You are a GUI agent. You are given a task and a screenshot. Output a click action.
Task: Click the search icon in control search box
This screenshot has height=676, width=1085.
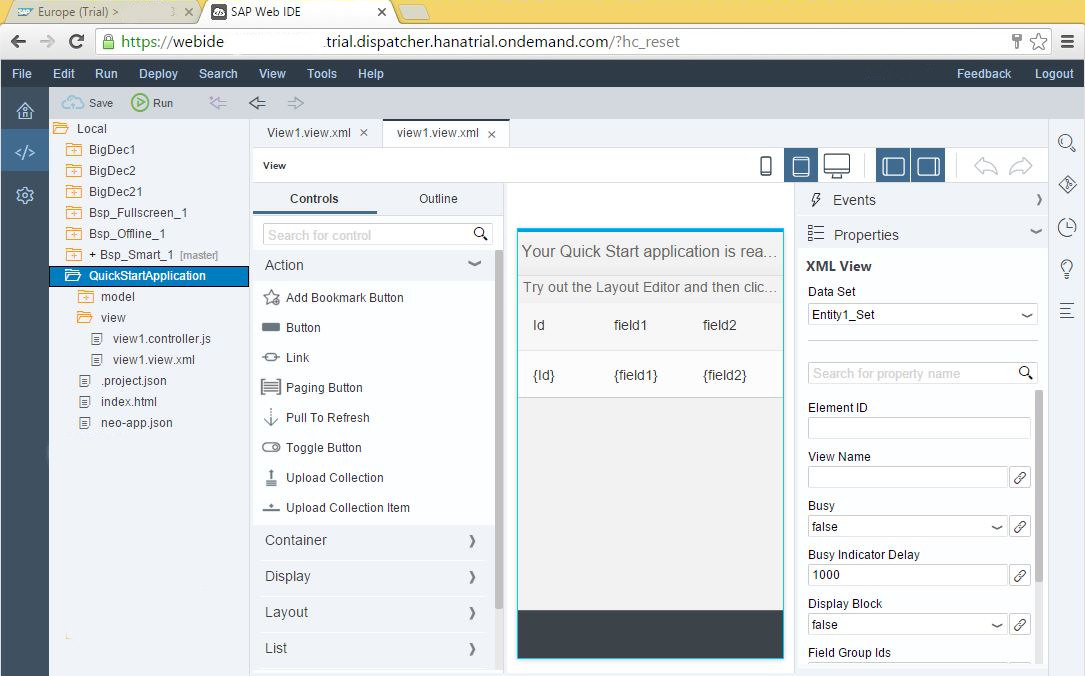(480, 234)
